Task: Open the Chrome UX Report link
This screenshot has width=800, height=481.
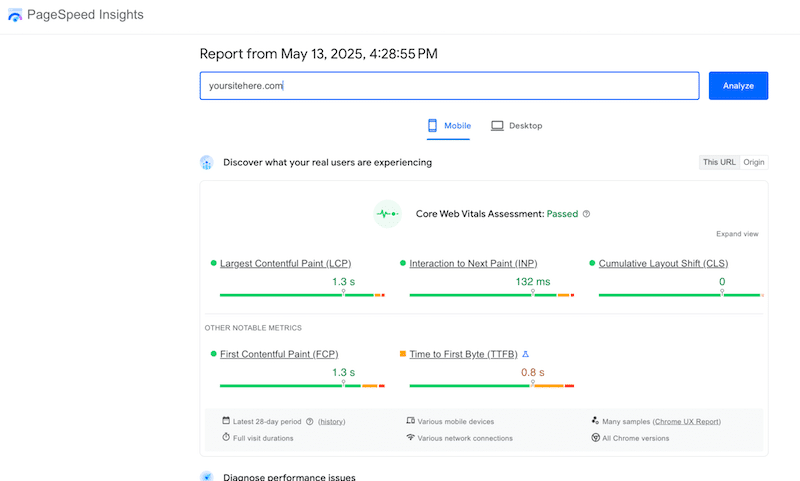Action: [687, 422]
